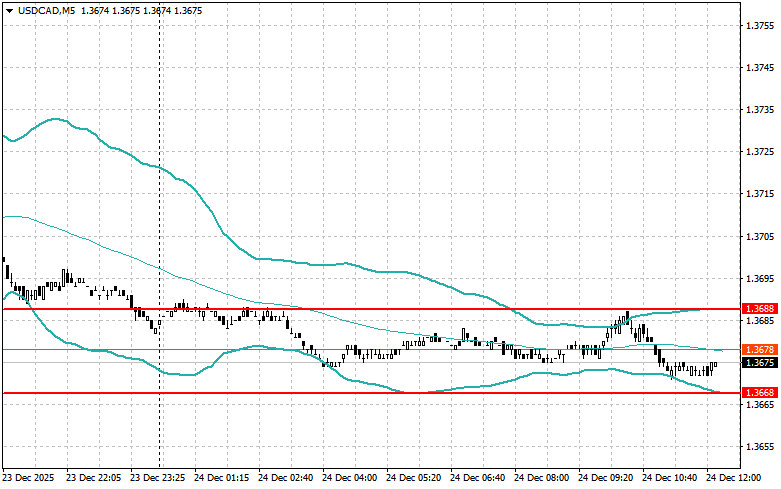Click the black 1.3675 current price label

[x=760, y=363]
